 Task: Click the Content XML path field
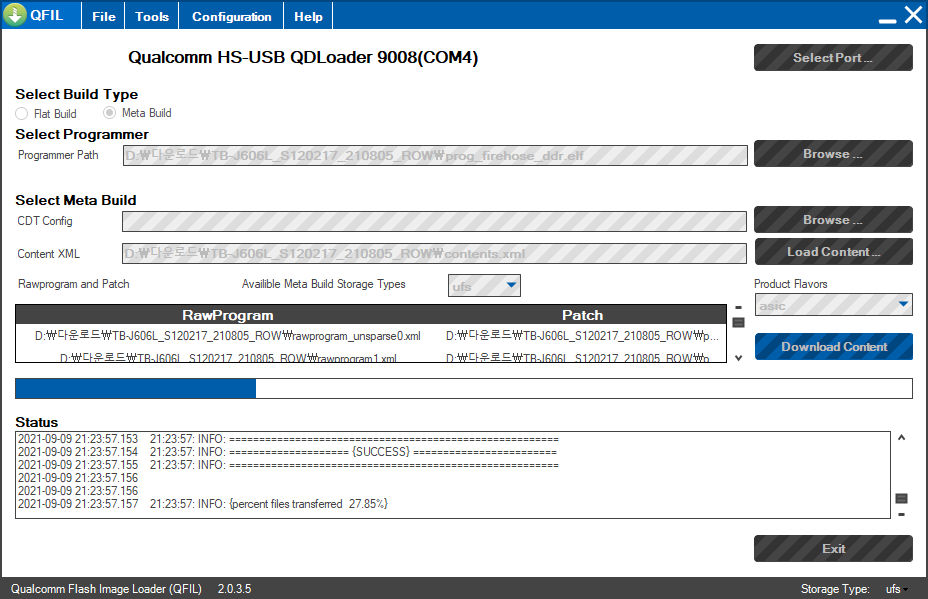pos(434,253)
